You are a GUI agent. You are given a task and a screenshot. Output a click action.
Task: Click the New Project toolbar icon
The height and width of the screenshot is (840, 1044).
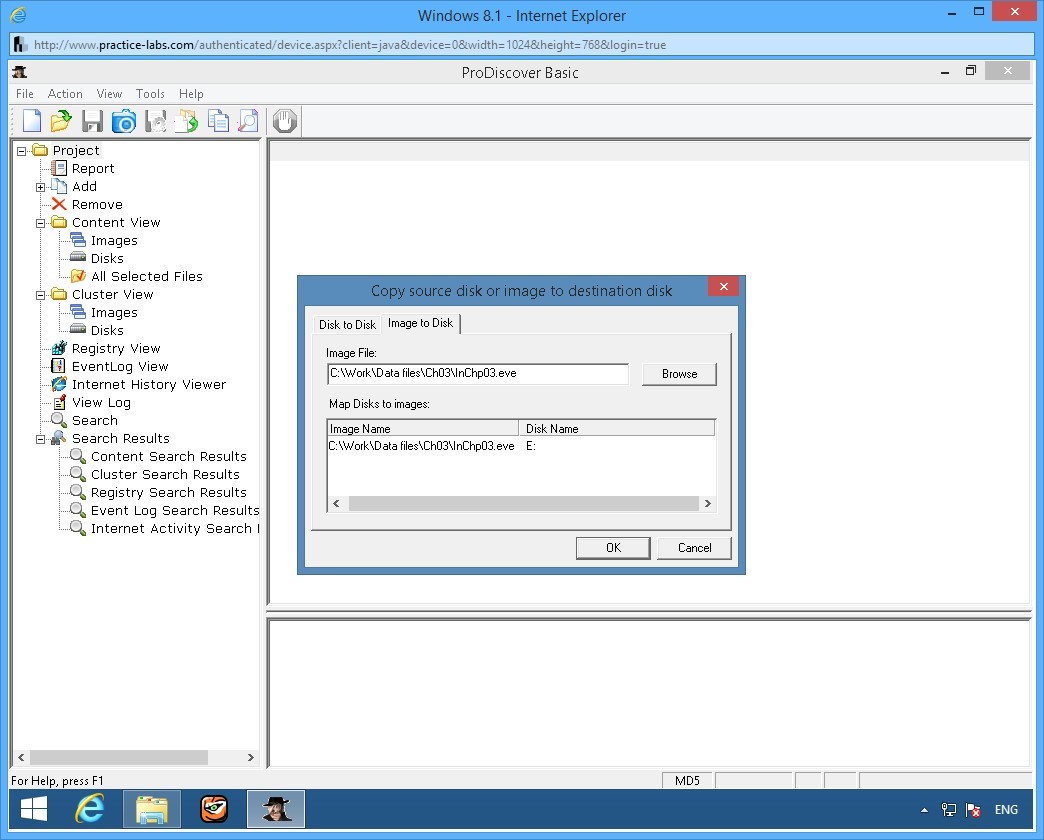(32, 122)
